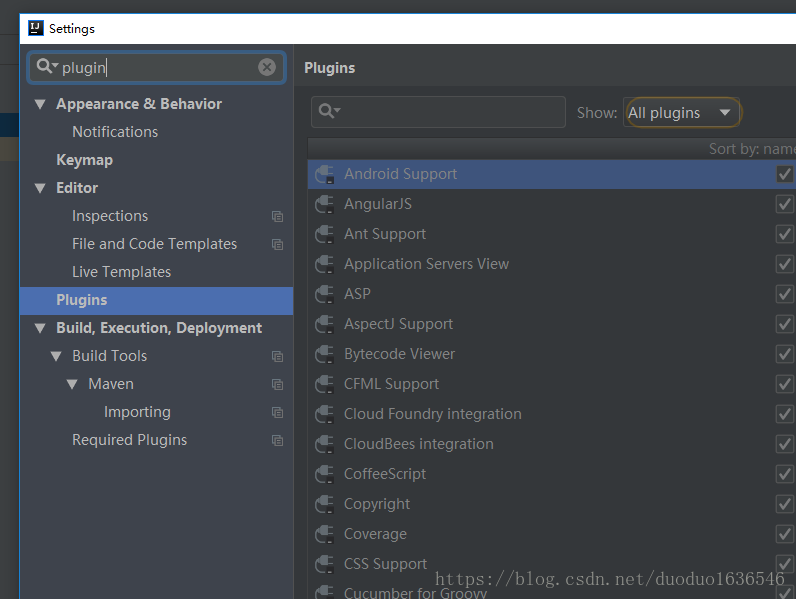Open the Keymap settings page
The width and height of the screenshot is (796, 599).
point(84,160)
